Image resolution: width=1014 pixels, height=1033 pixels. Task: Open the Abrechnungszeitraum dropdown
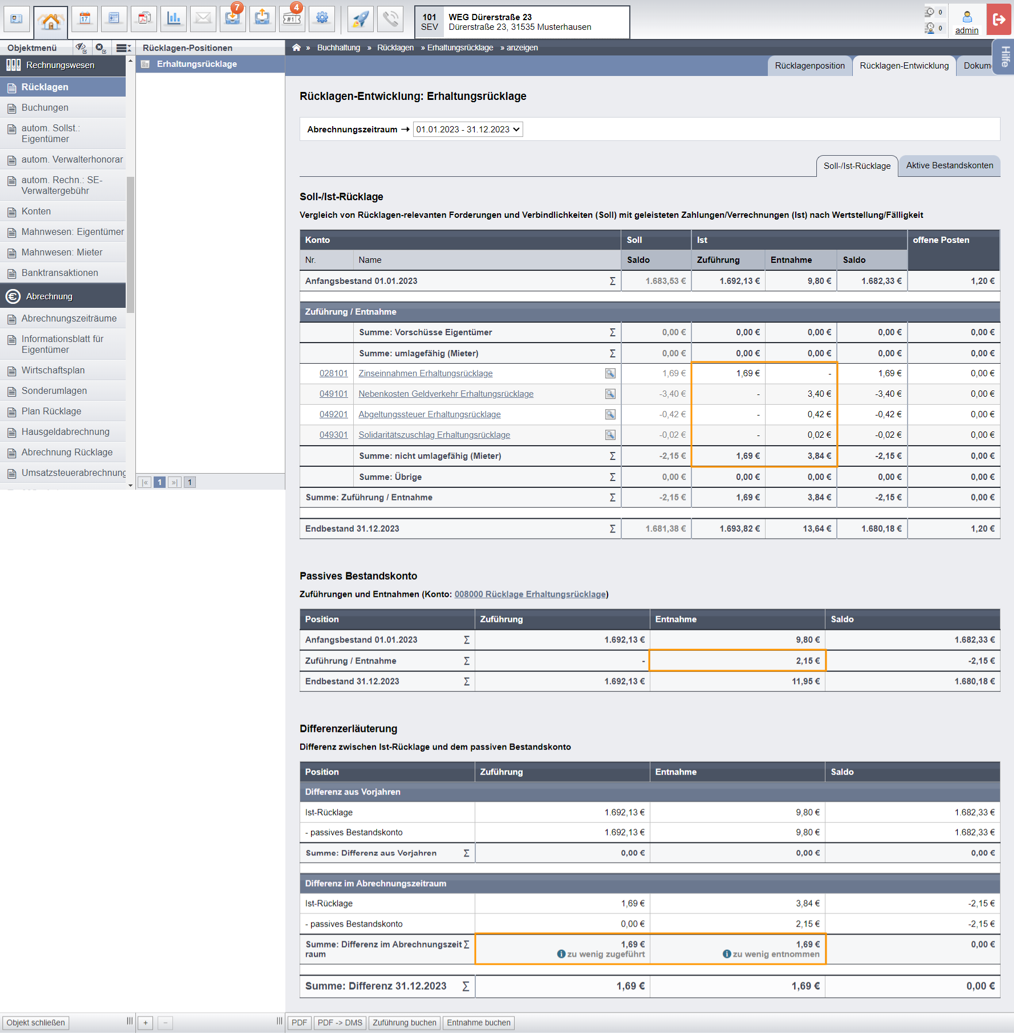468,129
